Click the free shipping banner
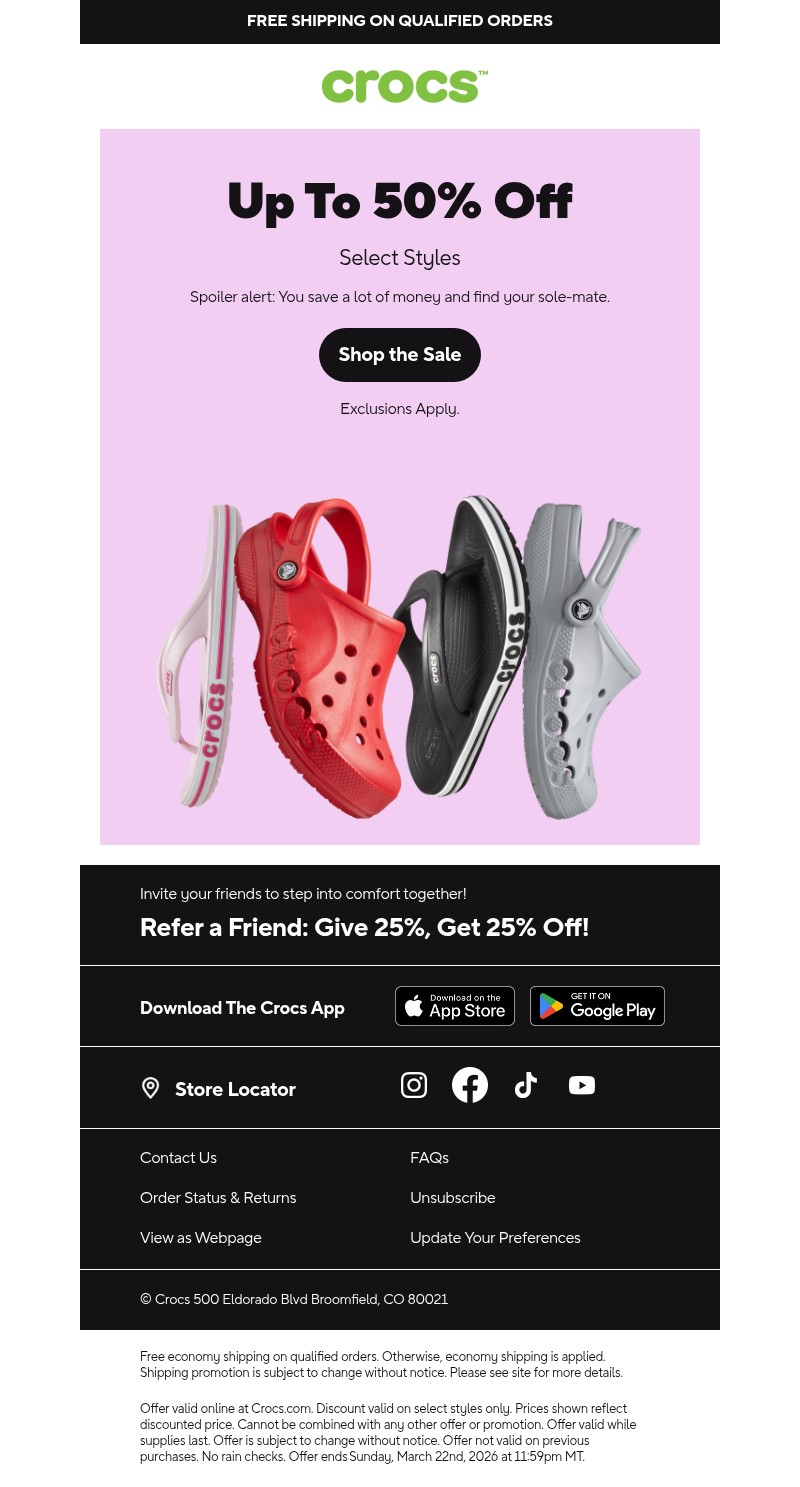The height and width of the screenshot is (1487, 800). pos(400,21)
